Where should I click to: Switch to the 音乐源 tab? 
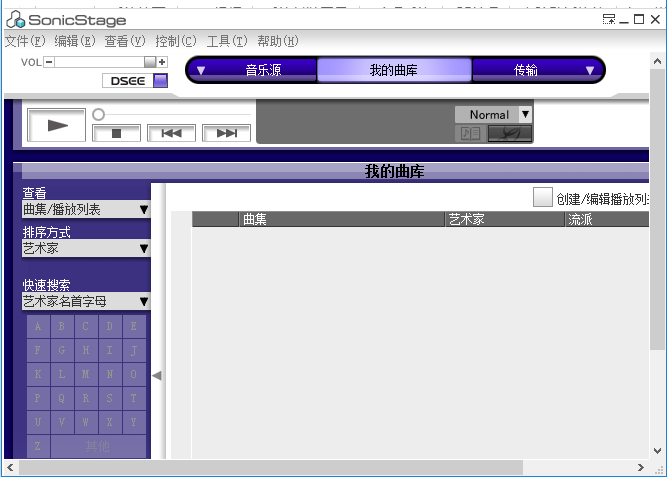point(263,70)
